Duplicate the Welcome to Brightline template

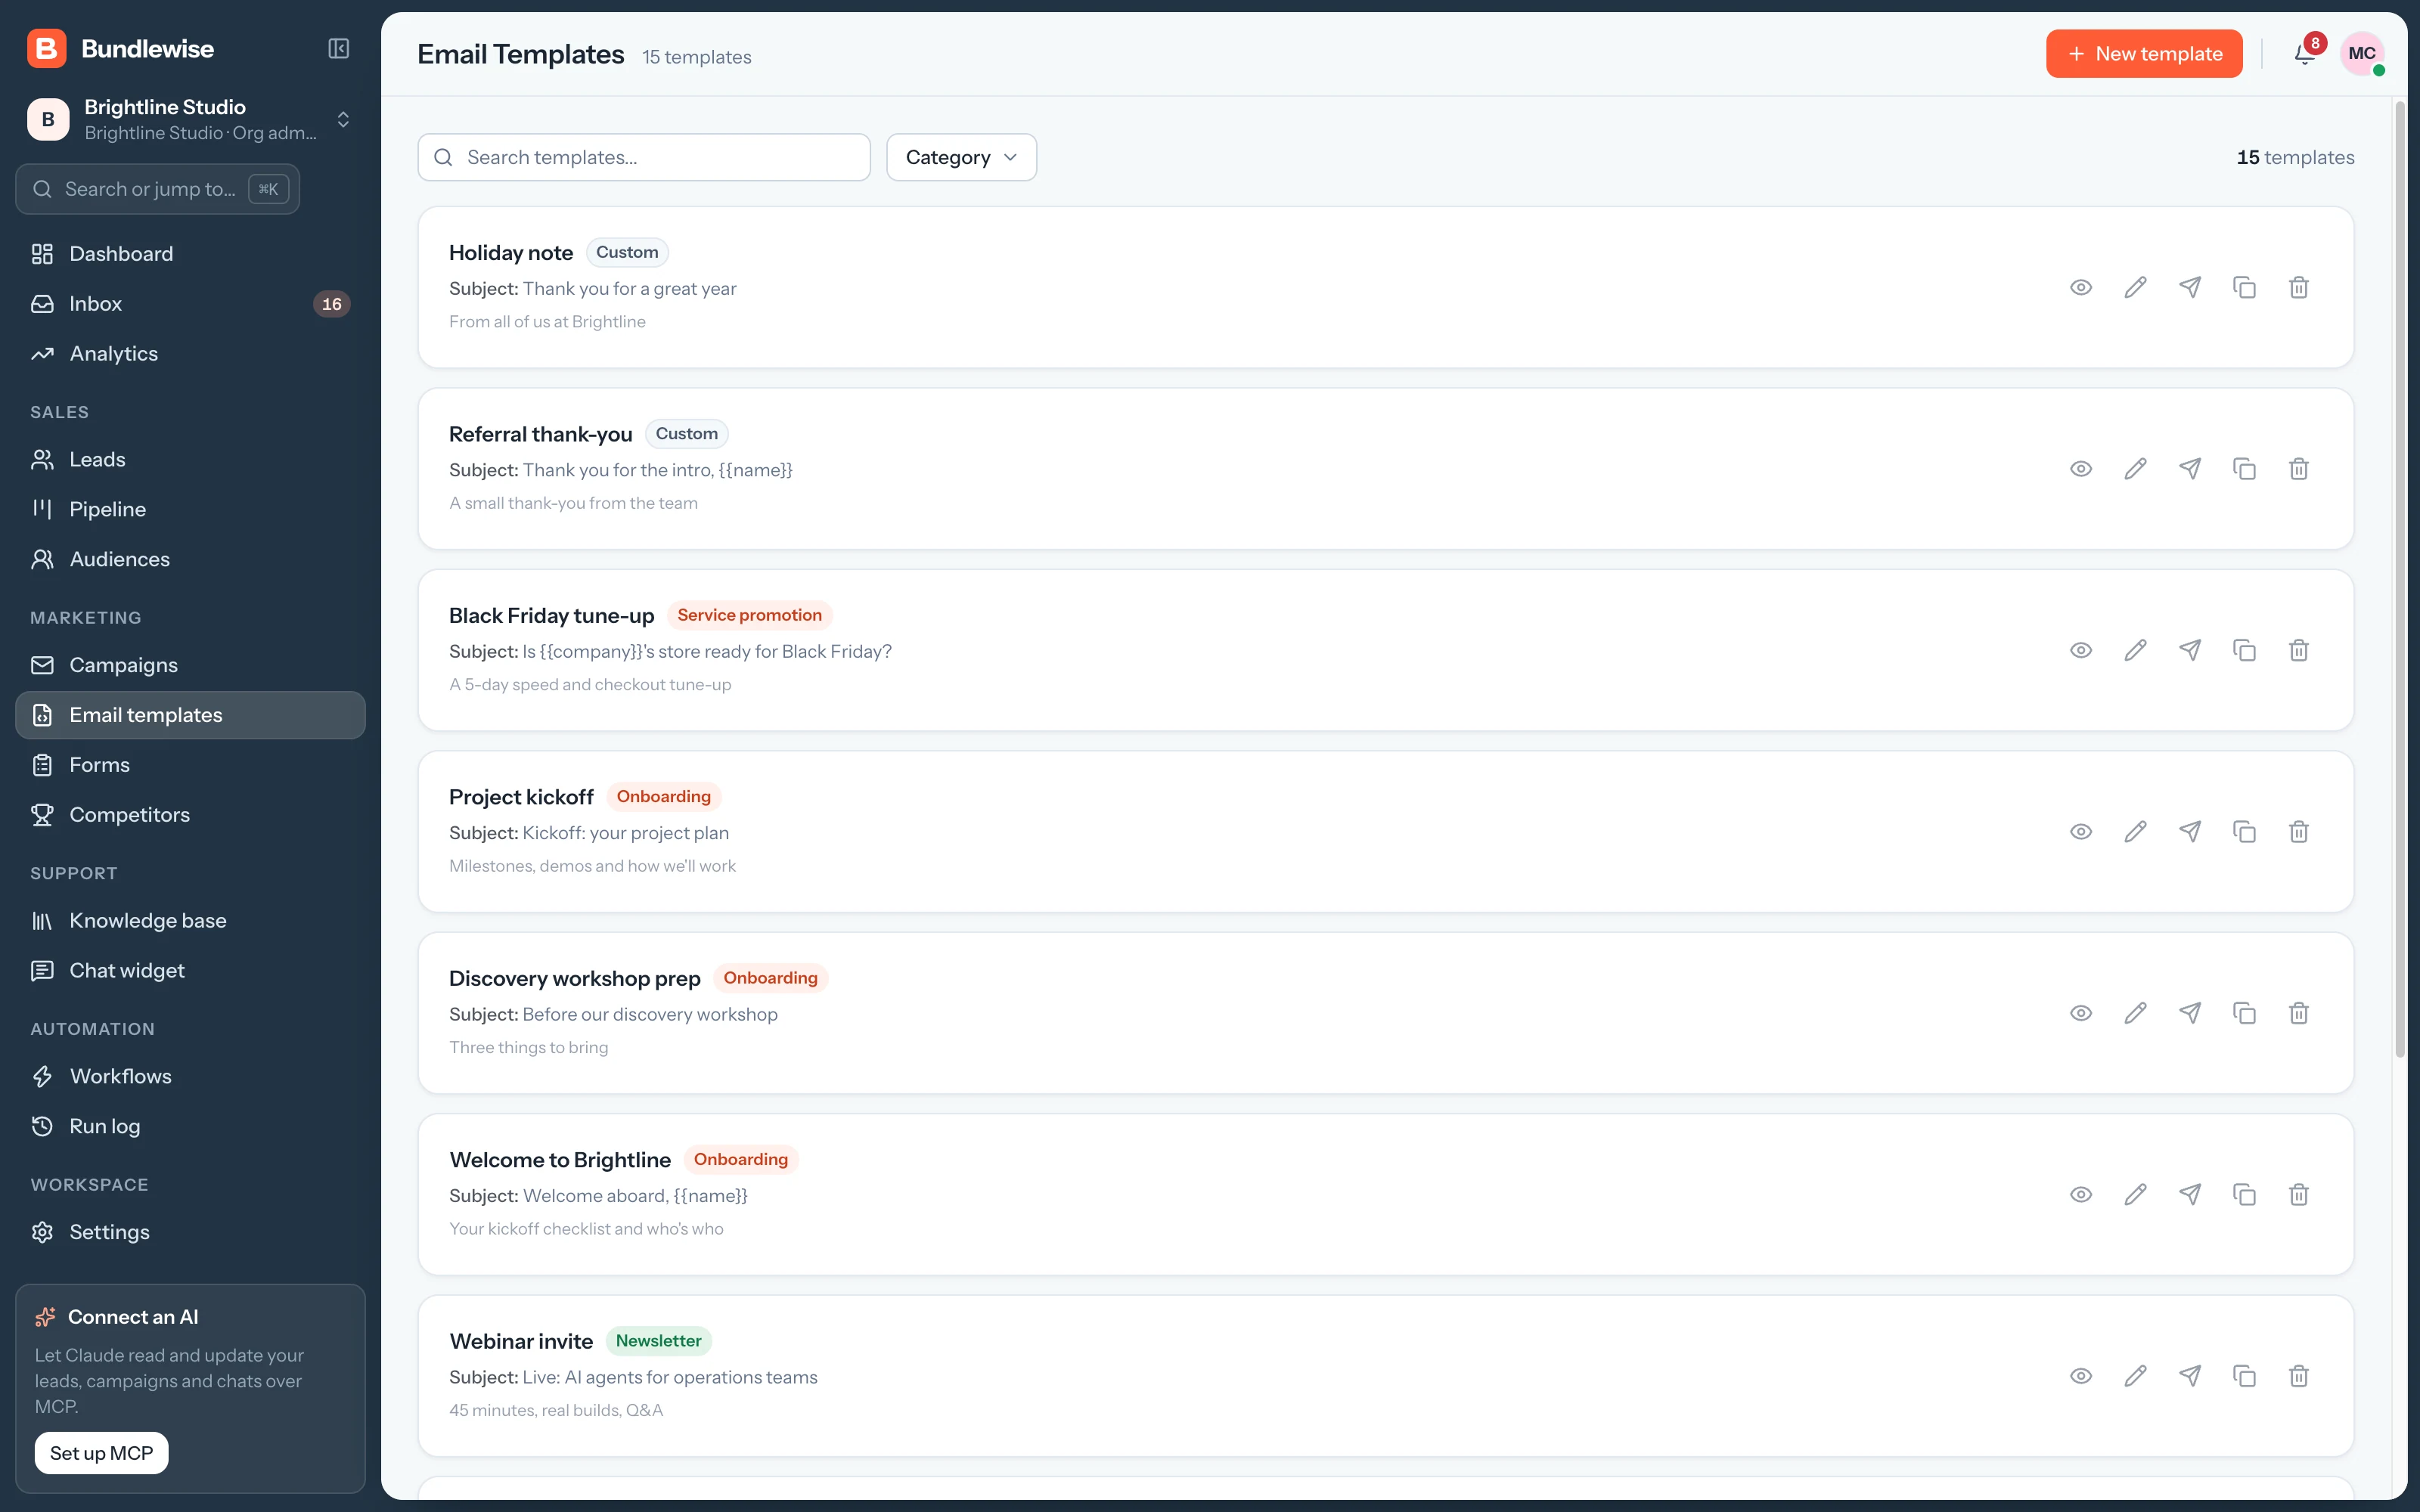coord(2244,1195)
